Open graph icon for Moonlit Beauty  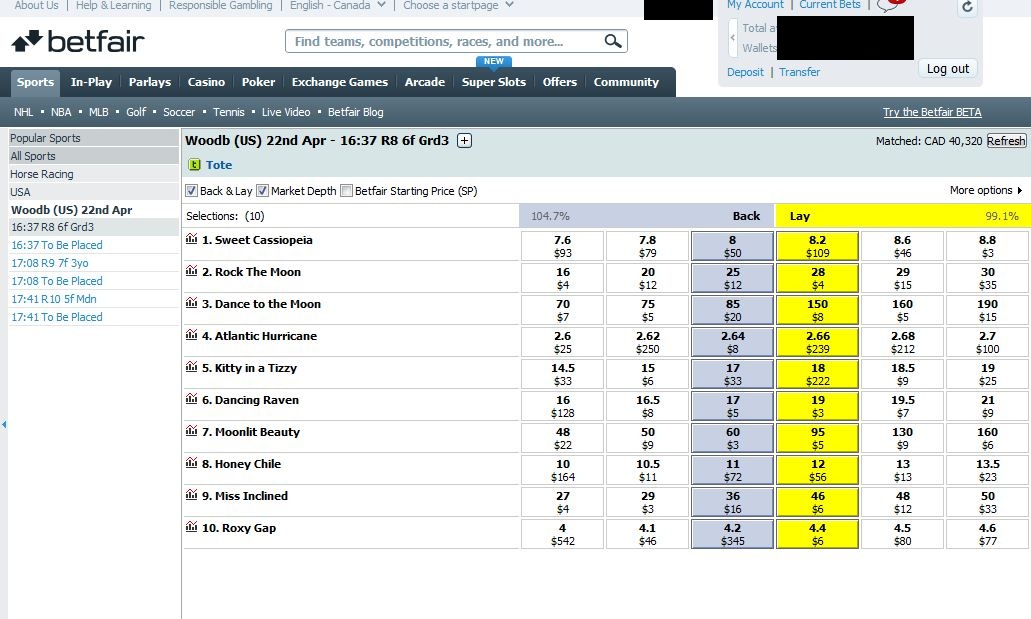click(x=191, y=431)
